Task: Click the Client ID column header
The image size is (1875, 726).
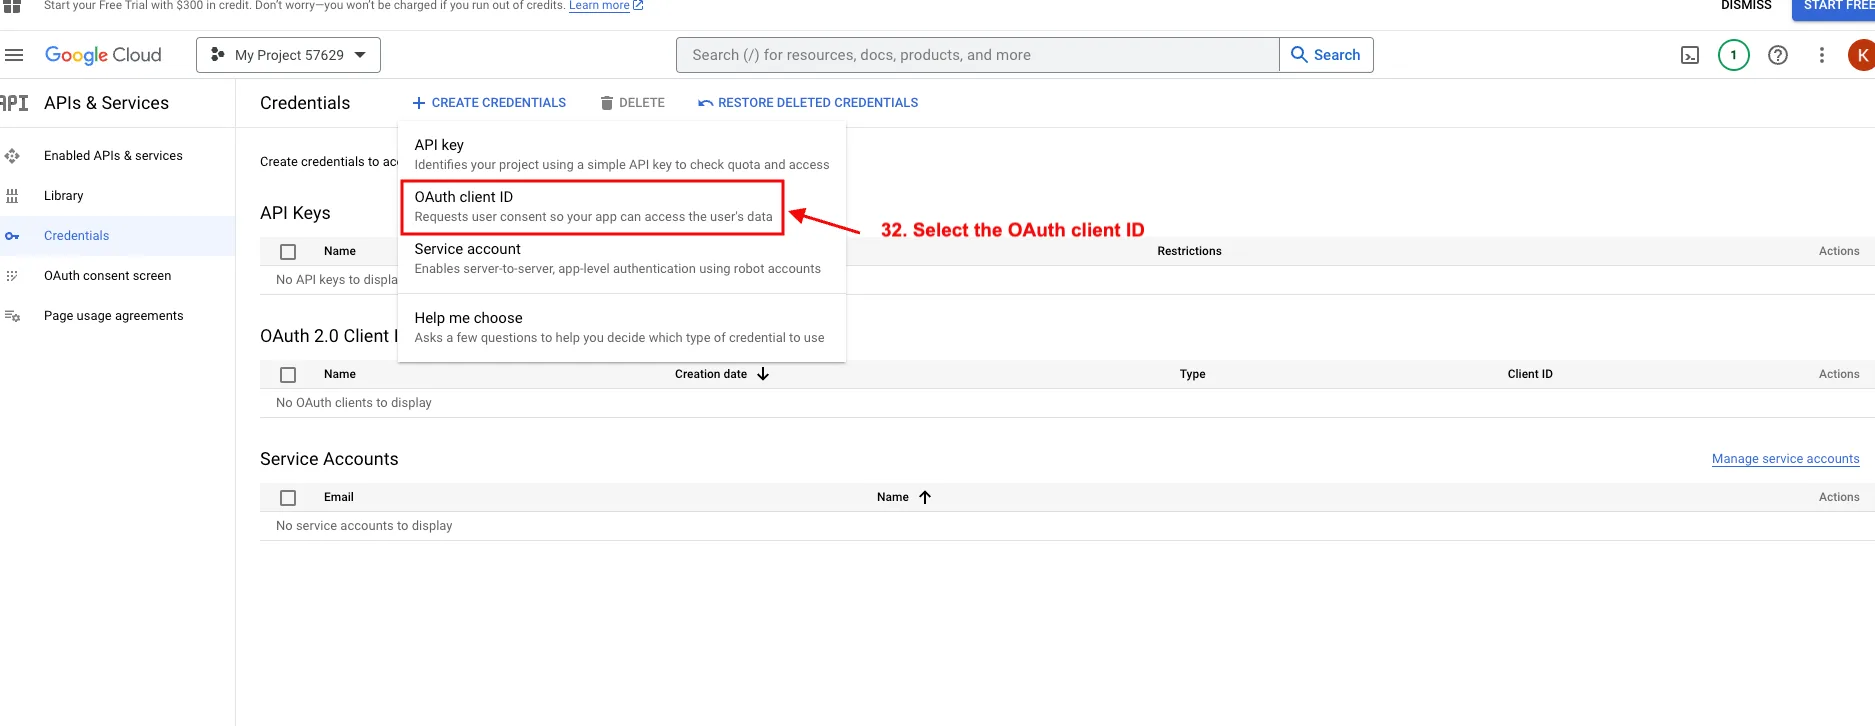Action: pyautogui.click(x=1530, y=374)
